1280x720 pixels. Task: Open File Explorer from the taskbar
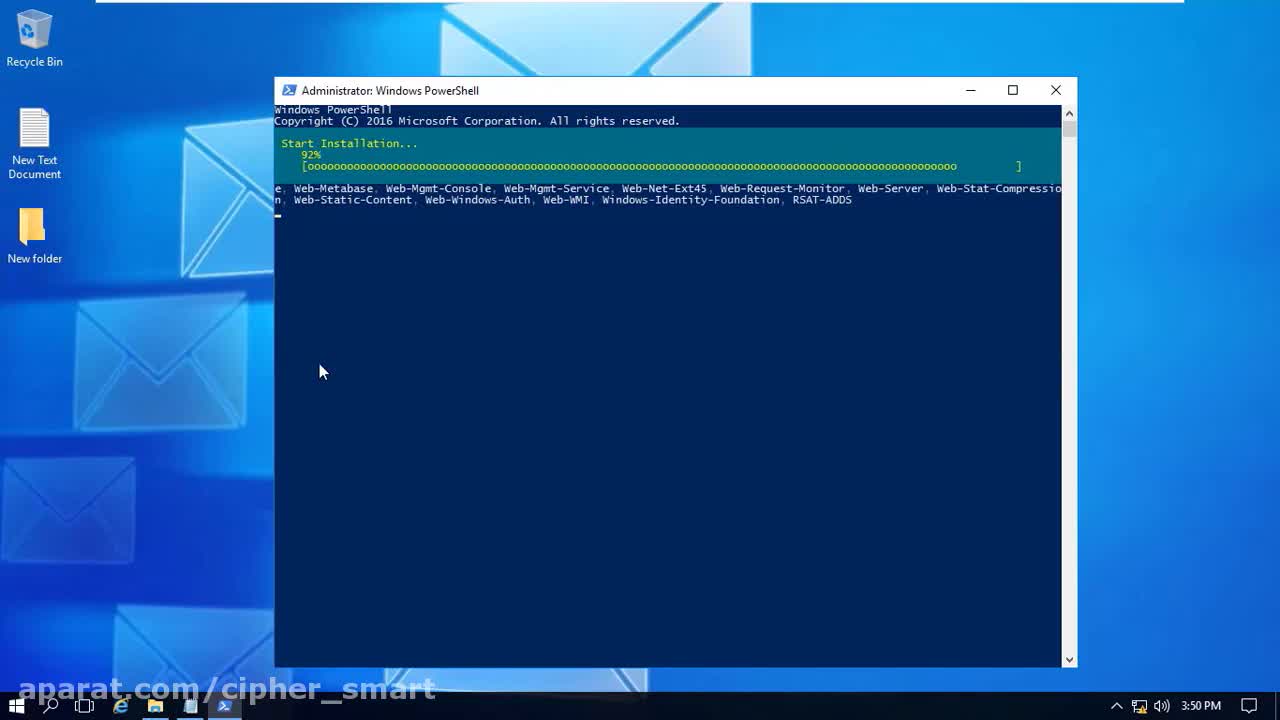(x=155, y=706)
